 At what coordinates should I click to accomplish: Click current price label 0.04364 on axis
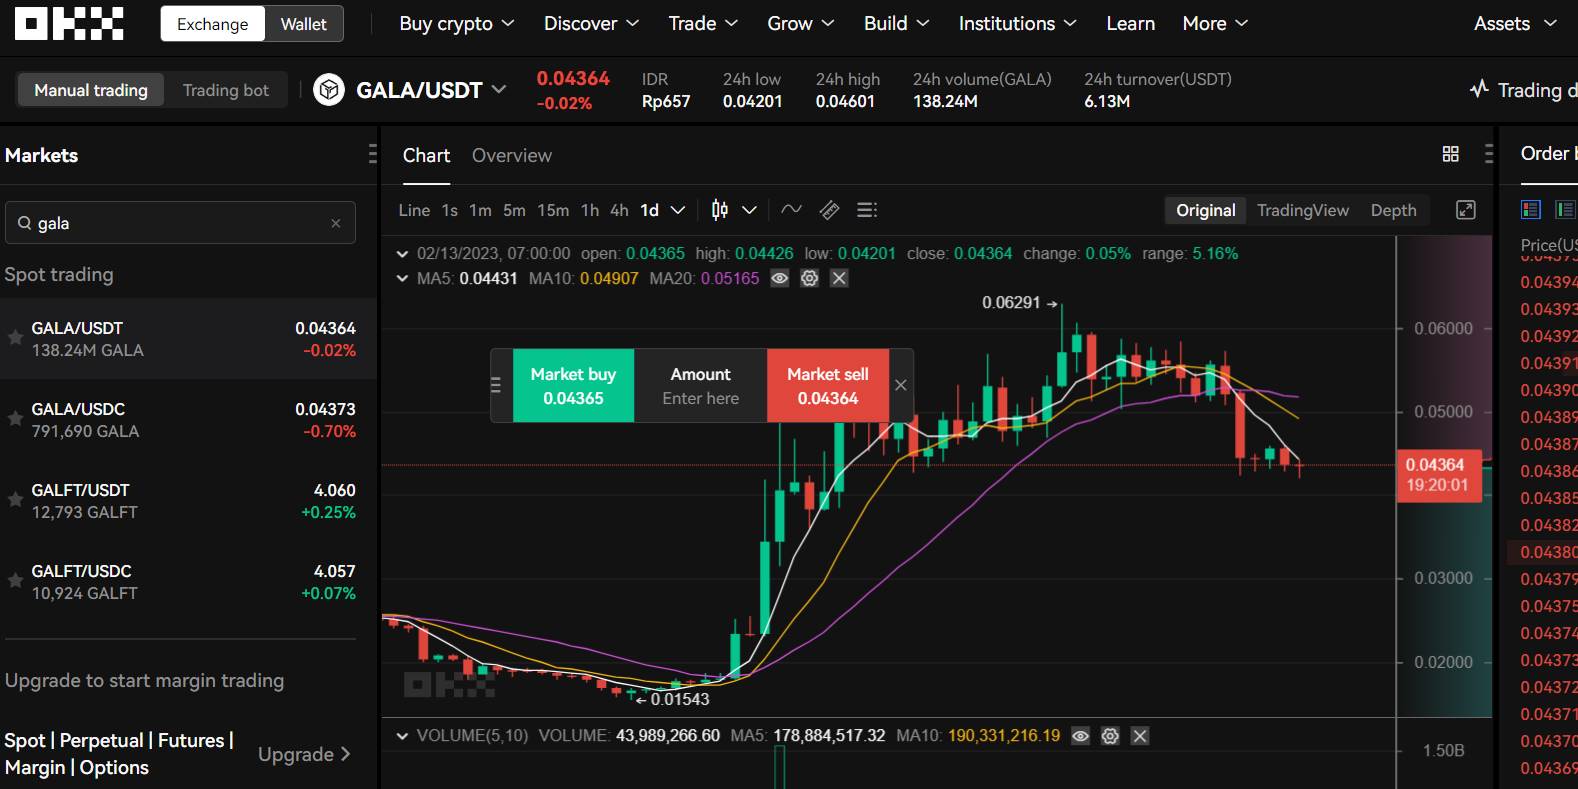point(1438,475)
